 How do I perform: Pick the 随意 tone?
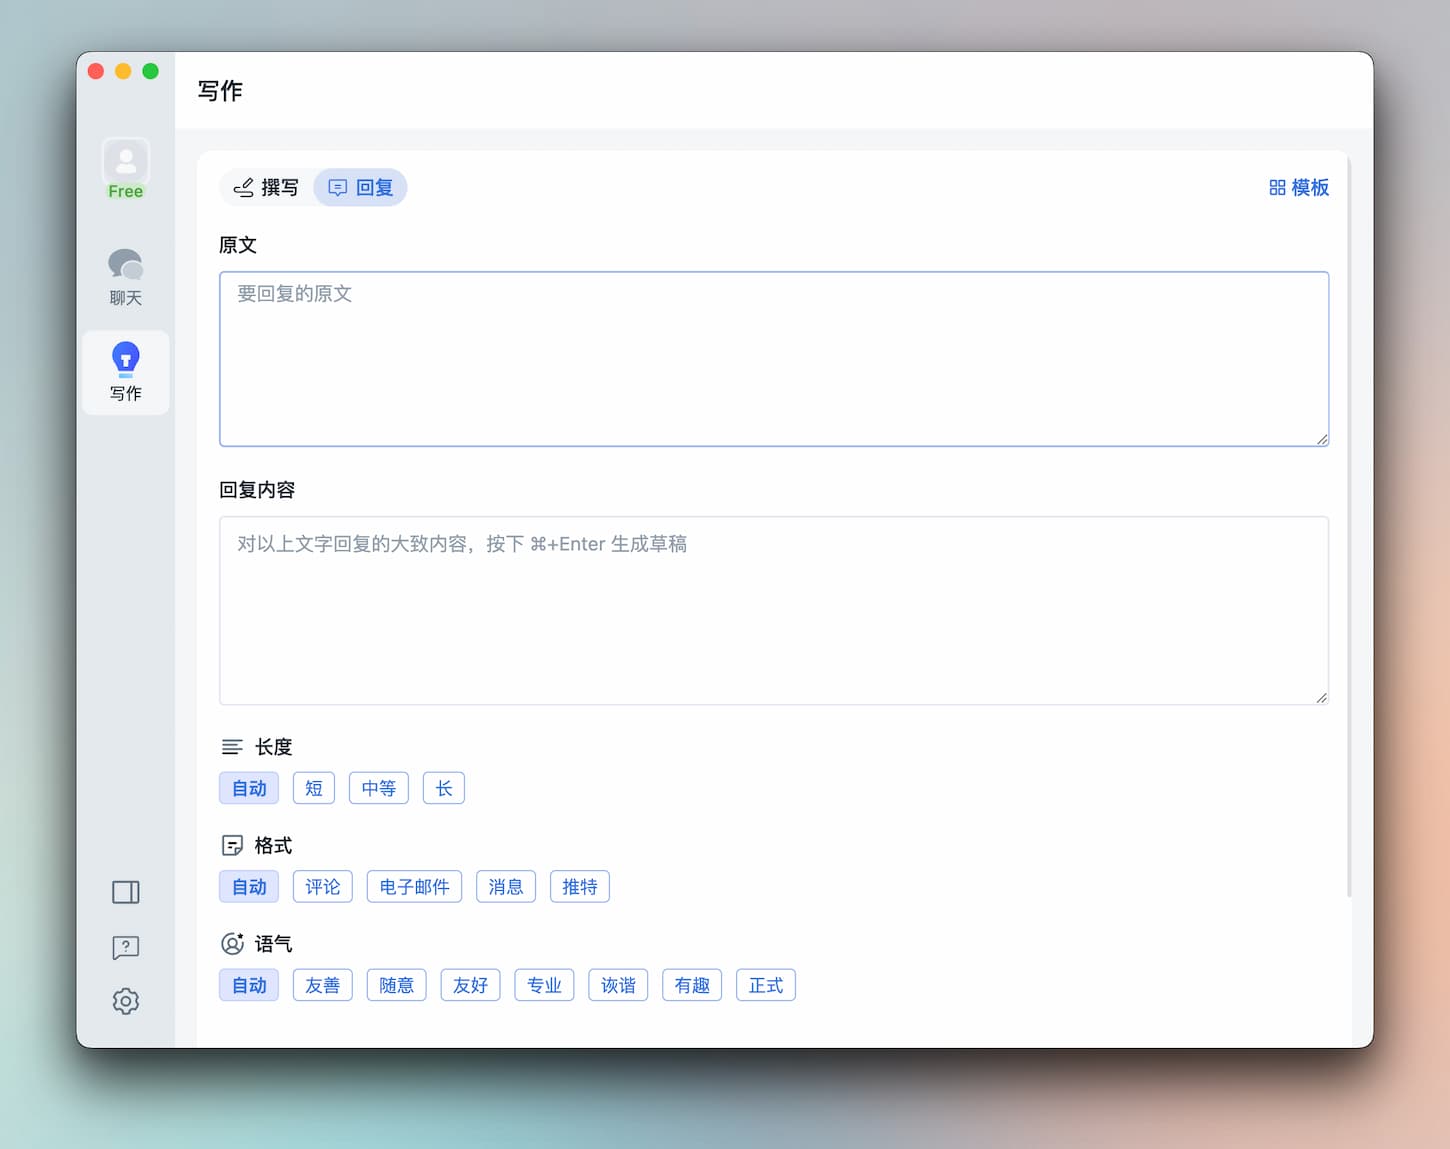click(397, 985)
